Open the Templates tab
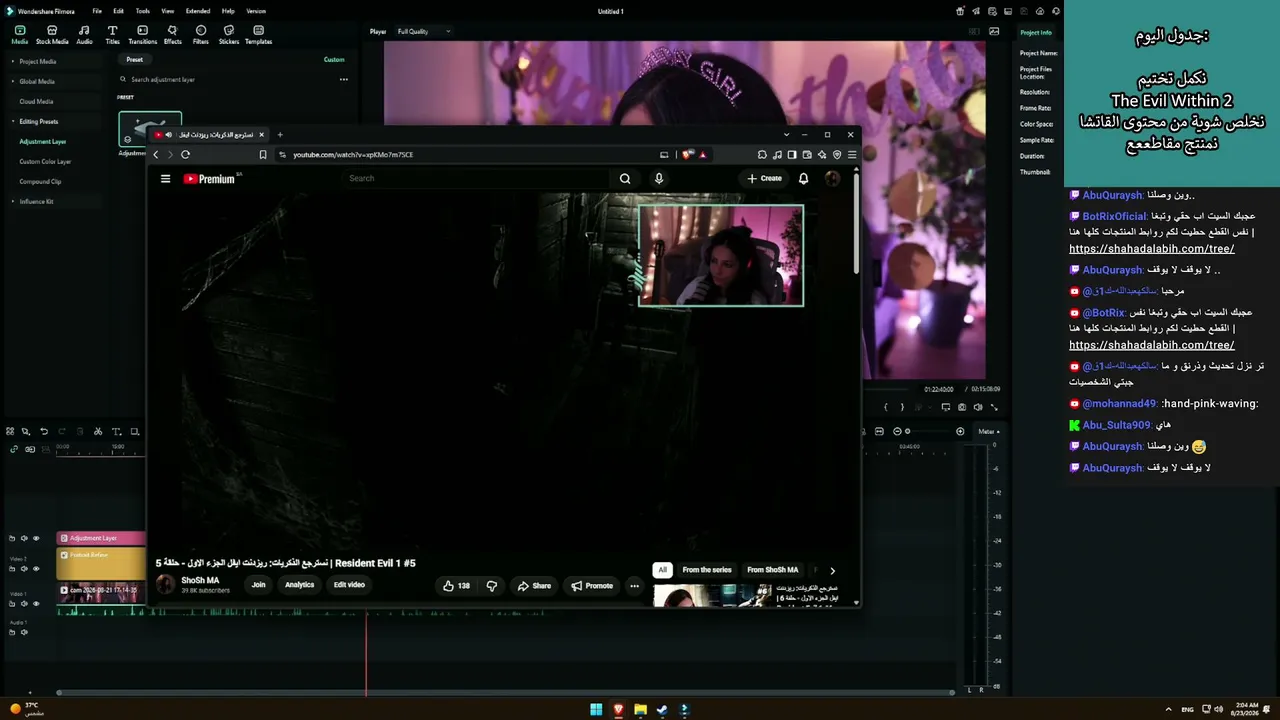This screenshot has height=720, width=1280. point(258,35)
